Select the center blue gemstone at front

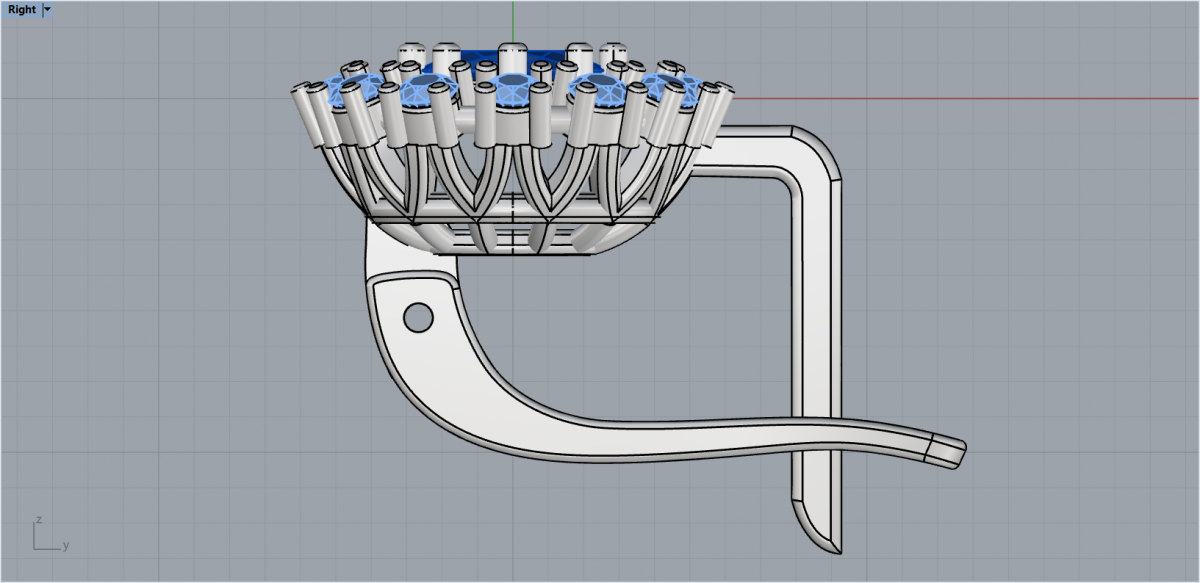click(x=512, y=89)
